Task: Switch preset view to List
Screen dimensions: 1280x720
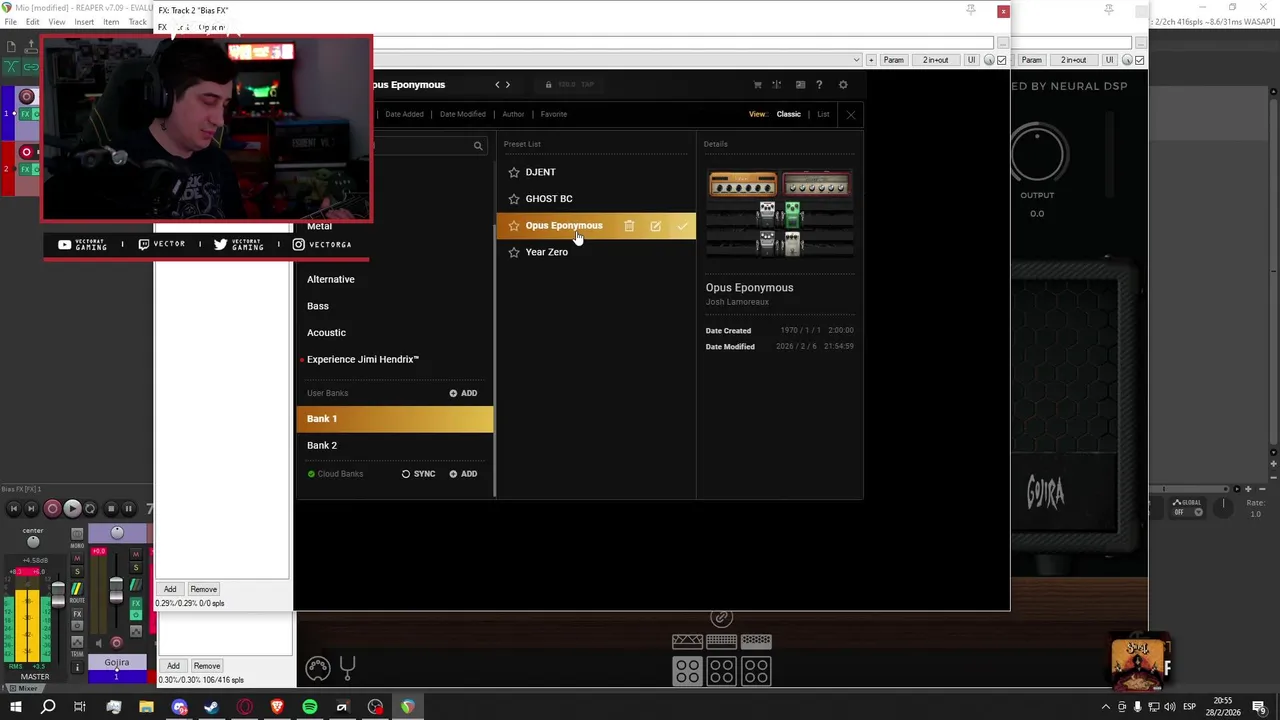Action: 823,114
